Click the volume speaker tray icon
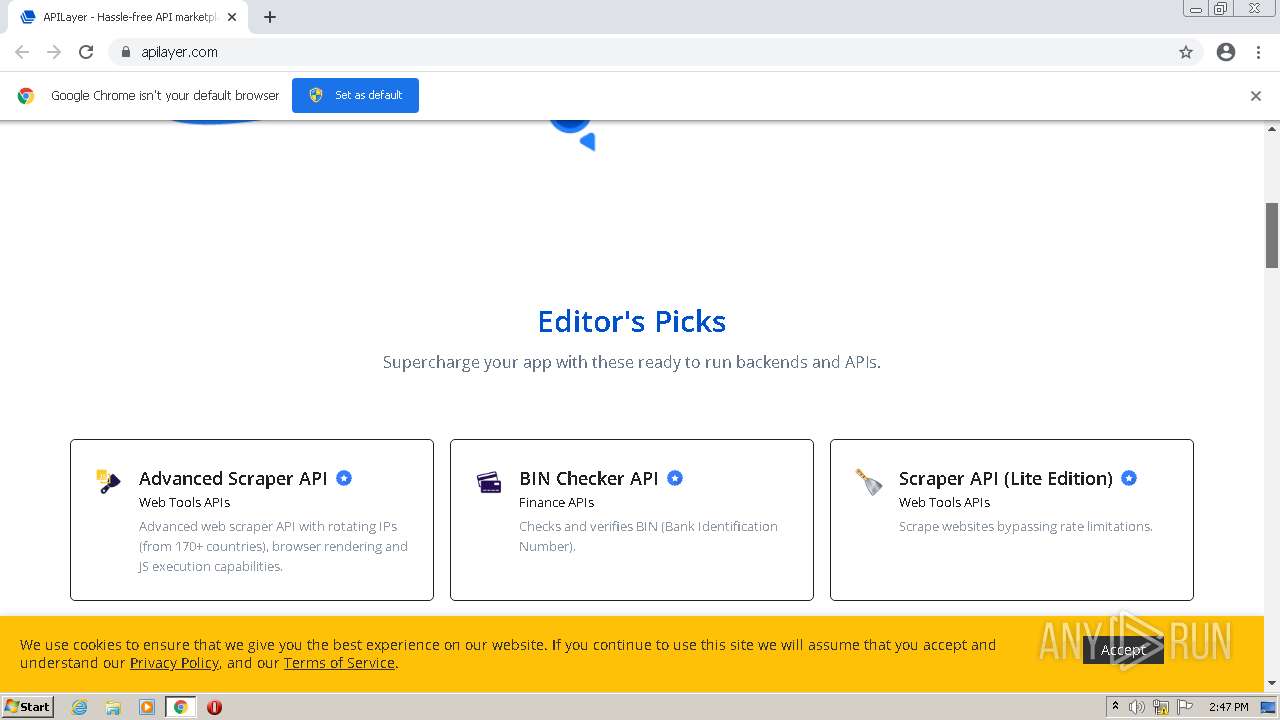The image size is (1280, 720). 1137,707
